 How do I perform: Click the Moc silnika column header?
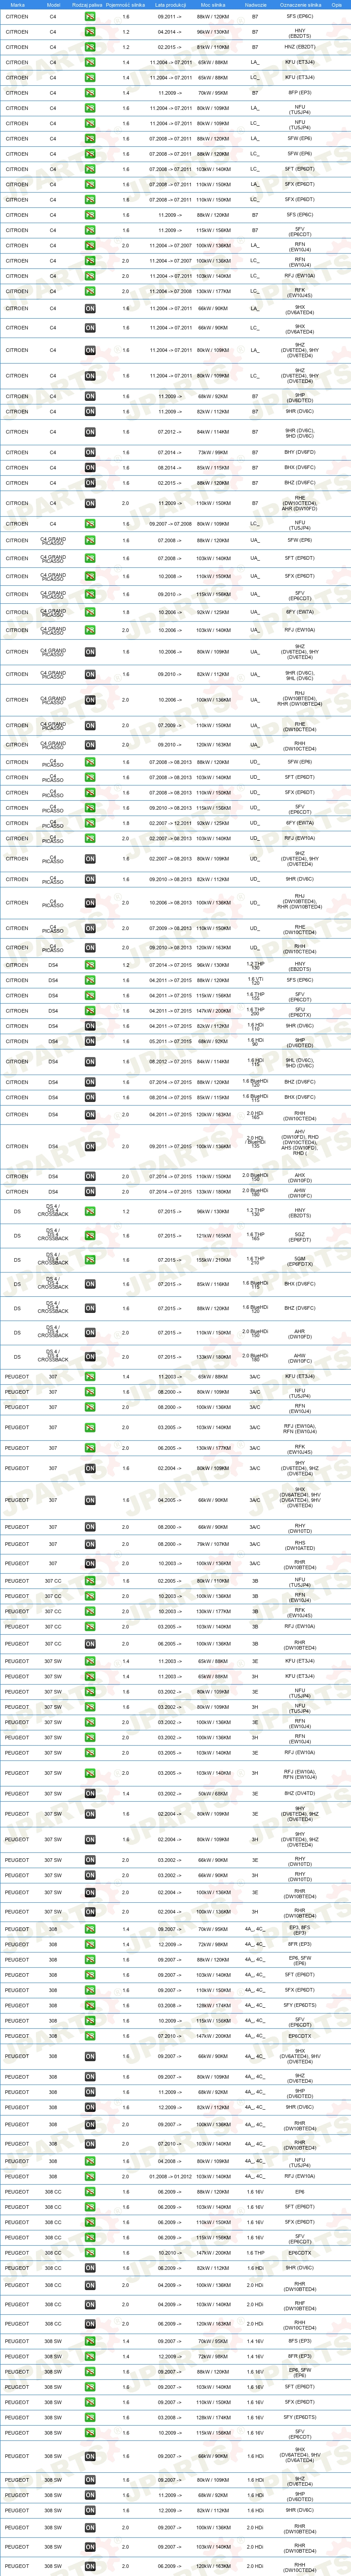pos(213,5)
